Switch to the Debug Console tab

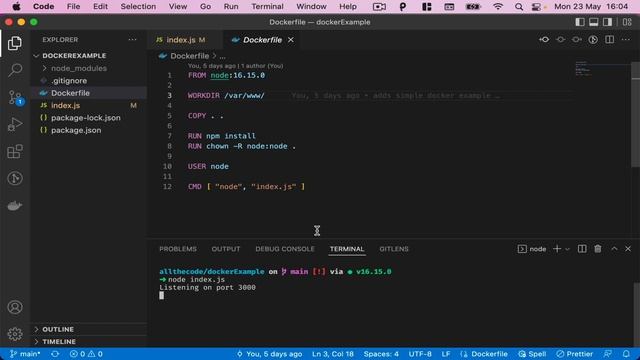tap(285, 249)
